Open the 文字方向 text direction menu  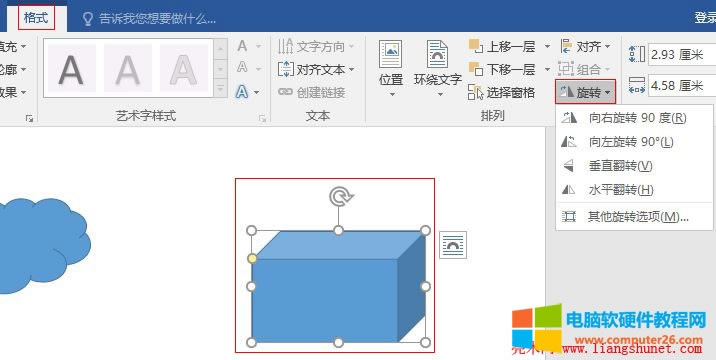pyautogui.click(x=316, y=47)
